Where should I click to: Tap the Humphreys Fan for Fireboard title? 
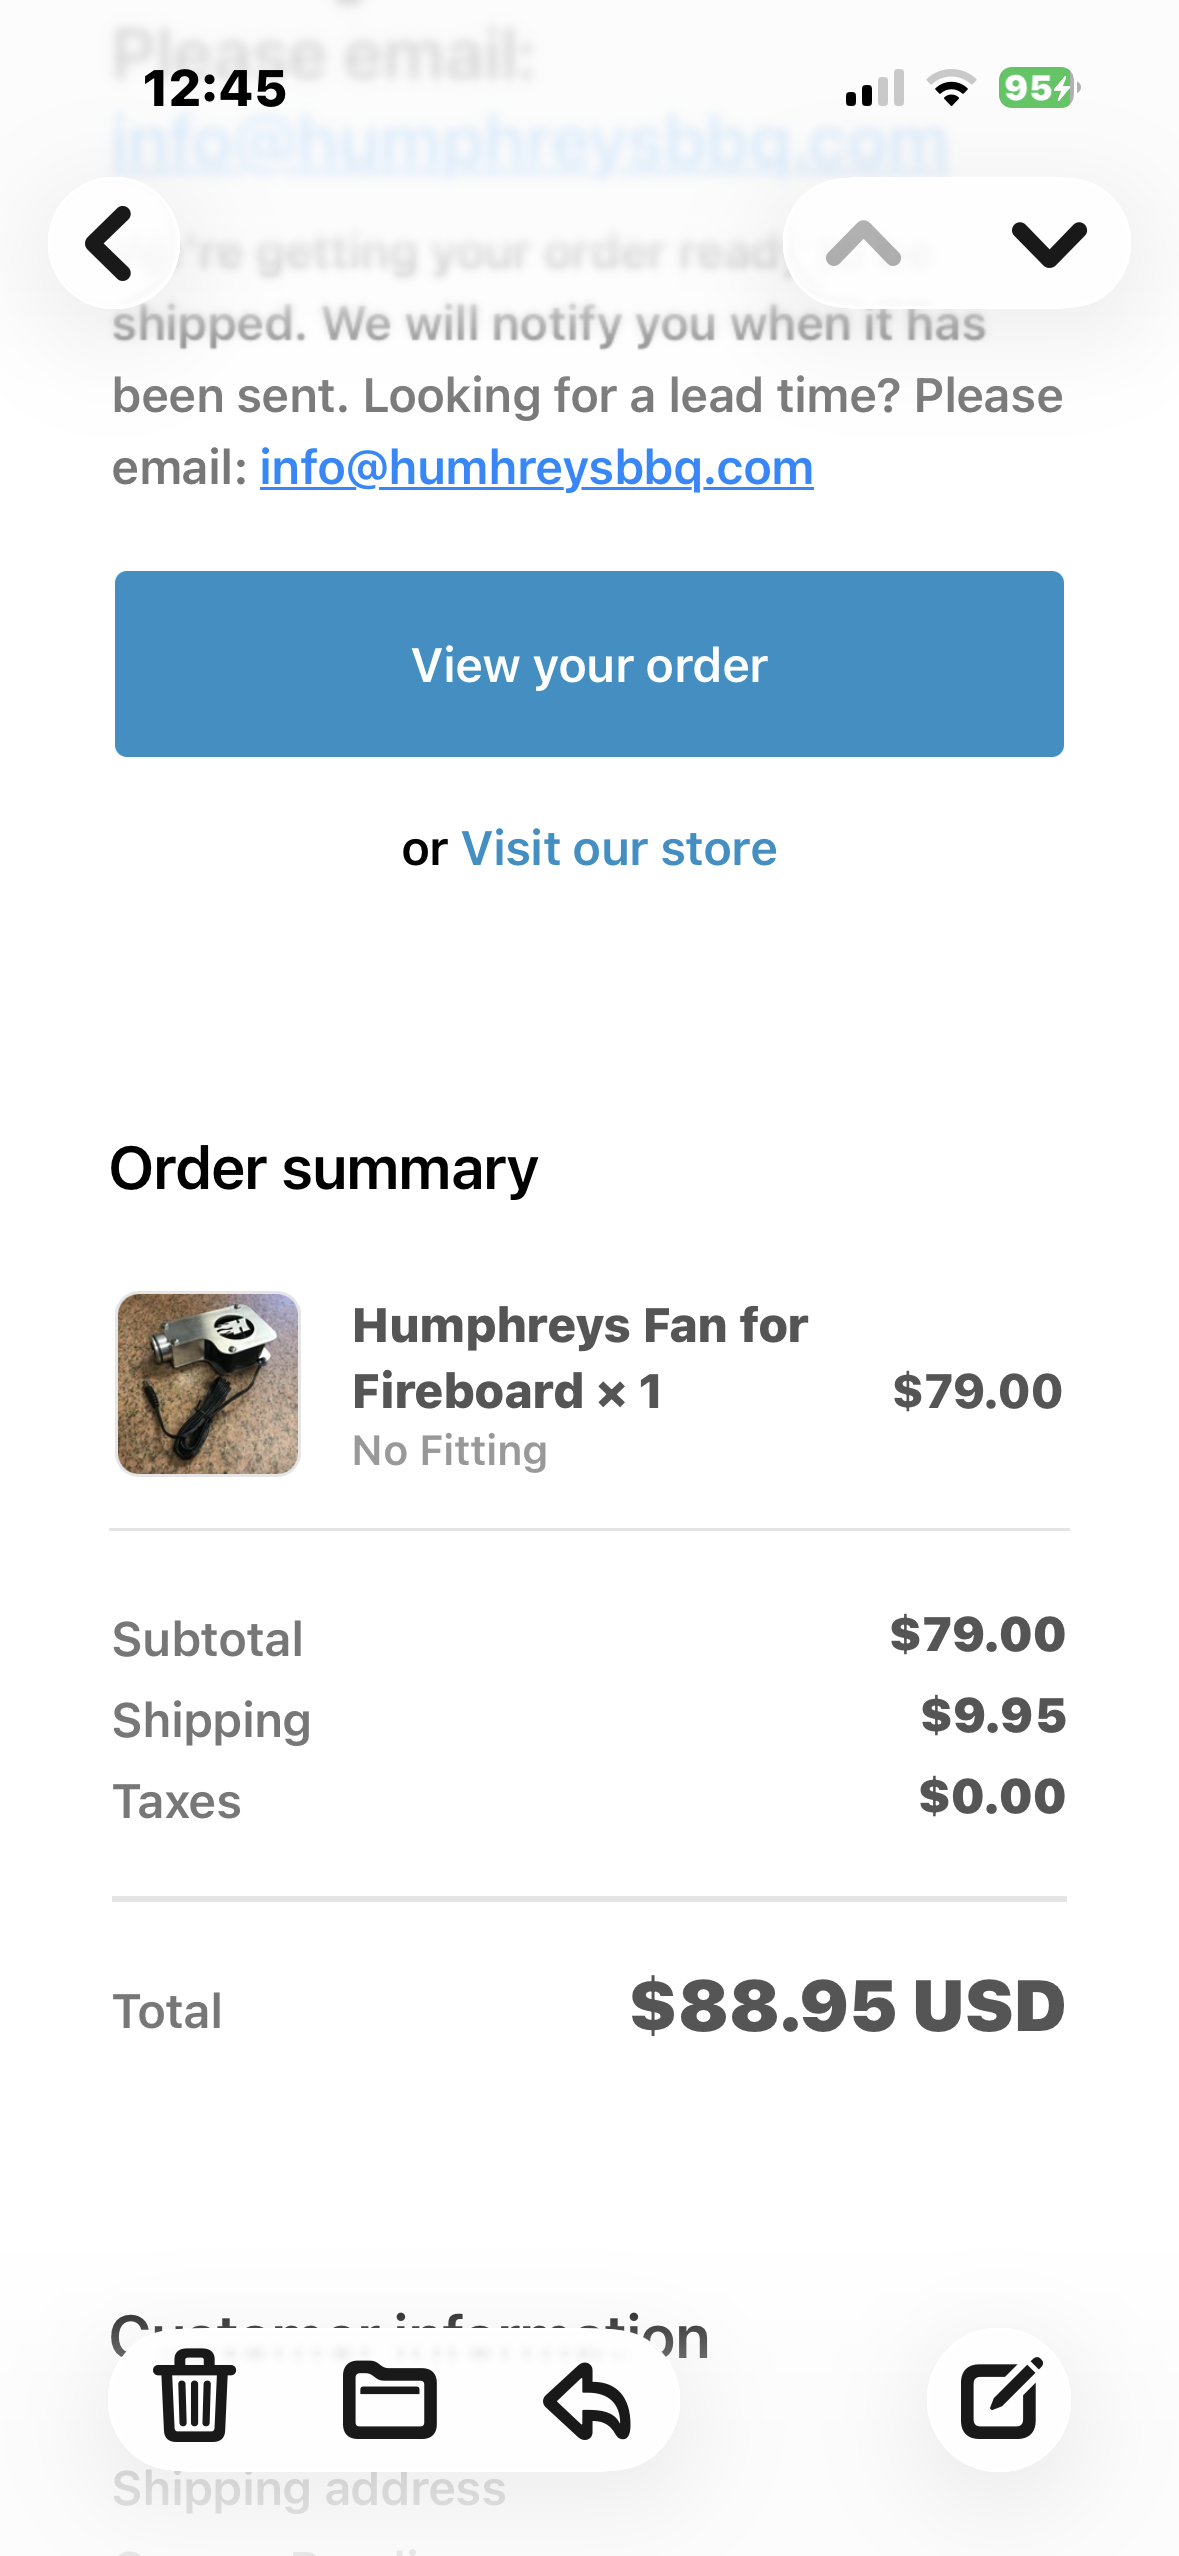point(580,1358)
